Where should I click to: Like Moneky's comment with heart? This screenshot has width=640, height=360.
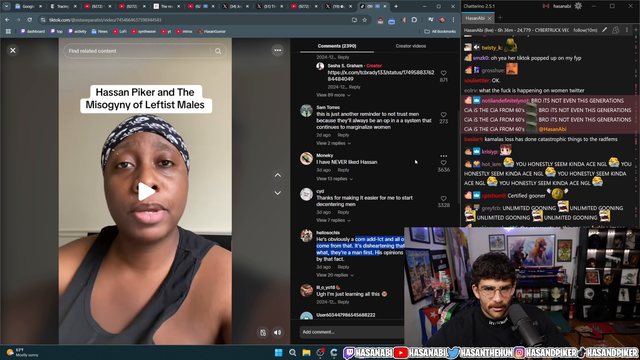tap(444, 163)
